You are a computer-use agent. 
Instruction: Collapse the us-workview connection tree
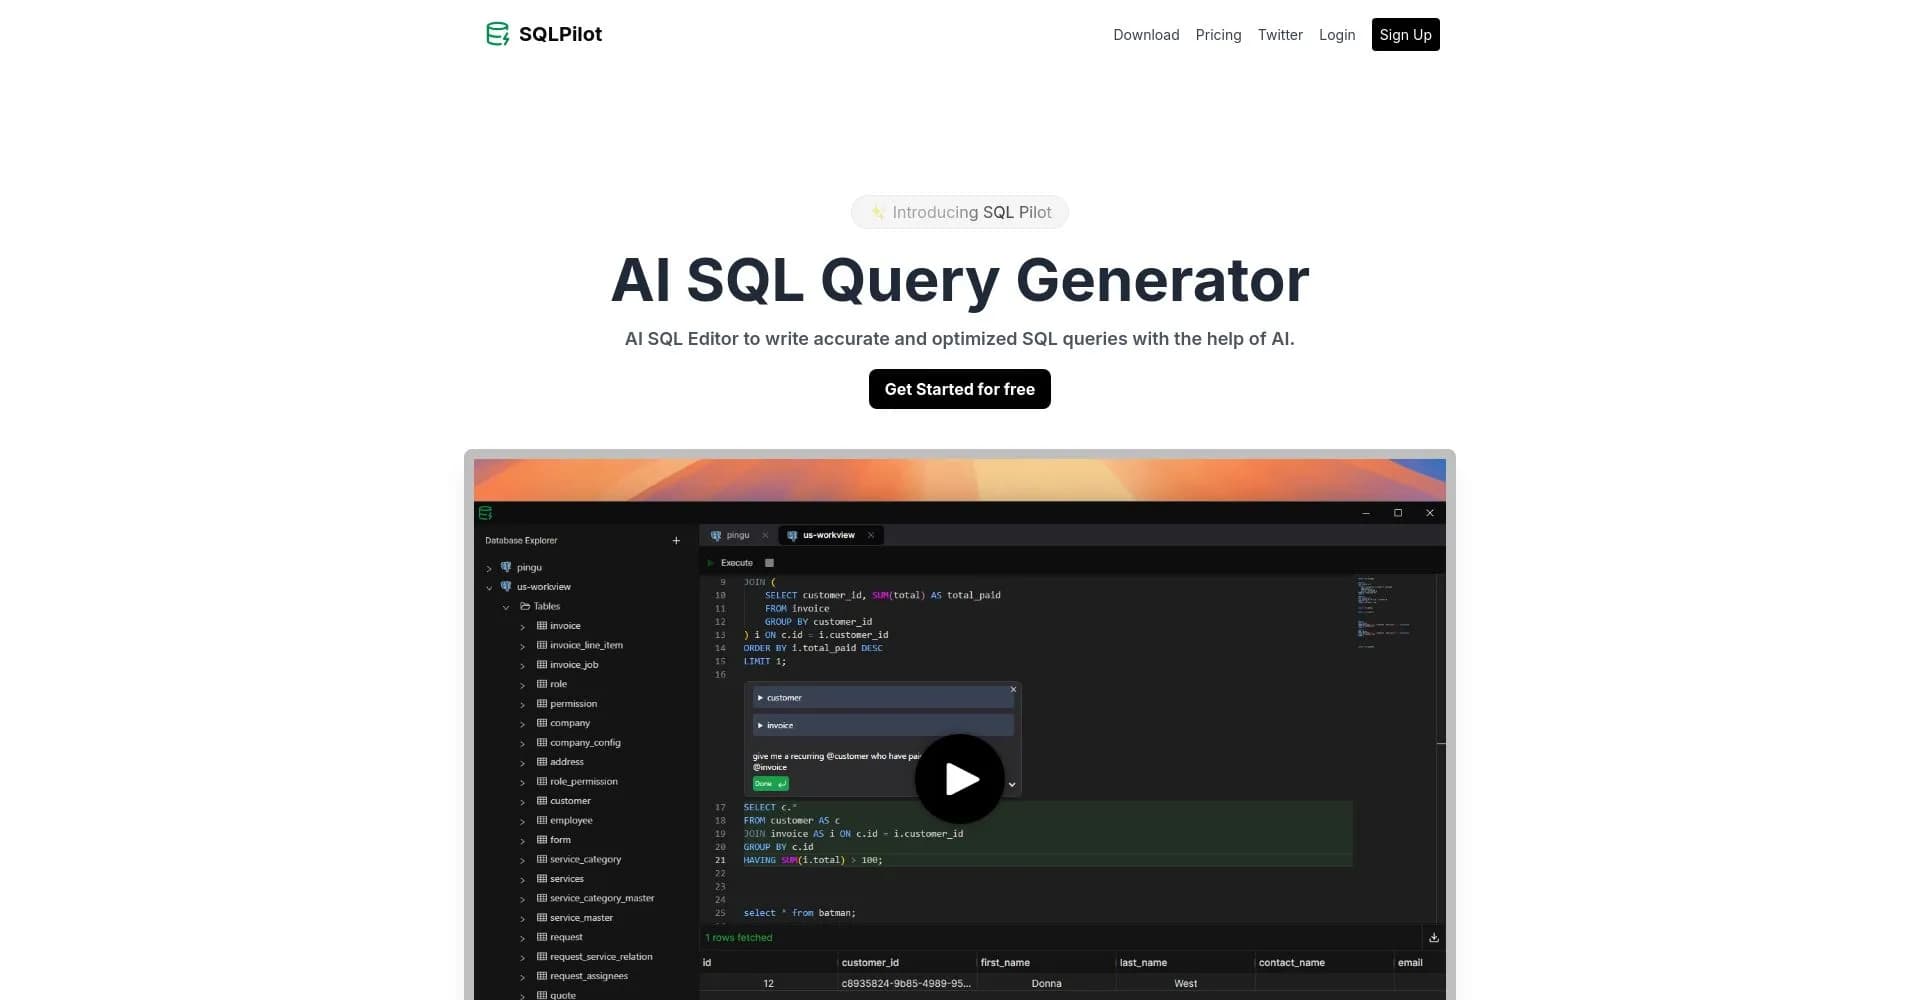point(489,586)
